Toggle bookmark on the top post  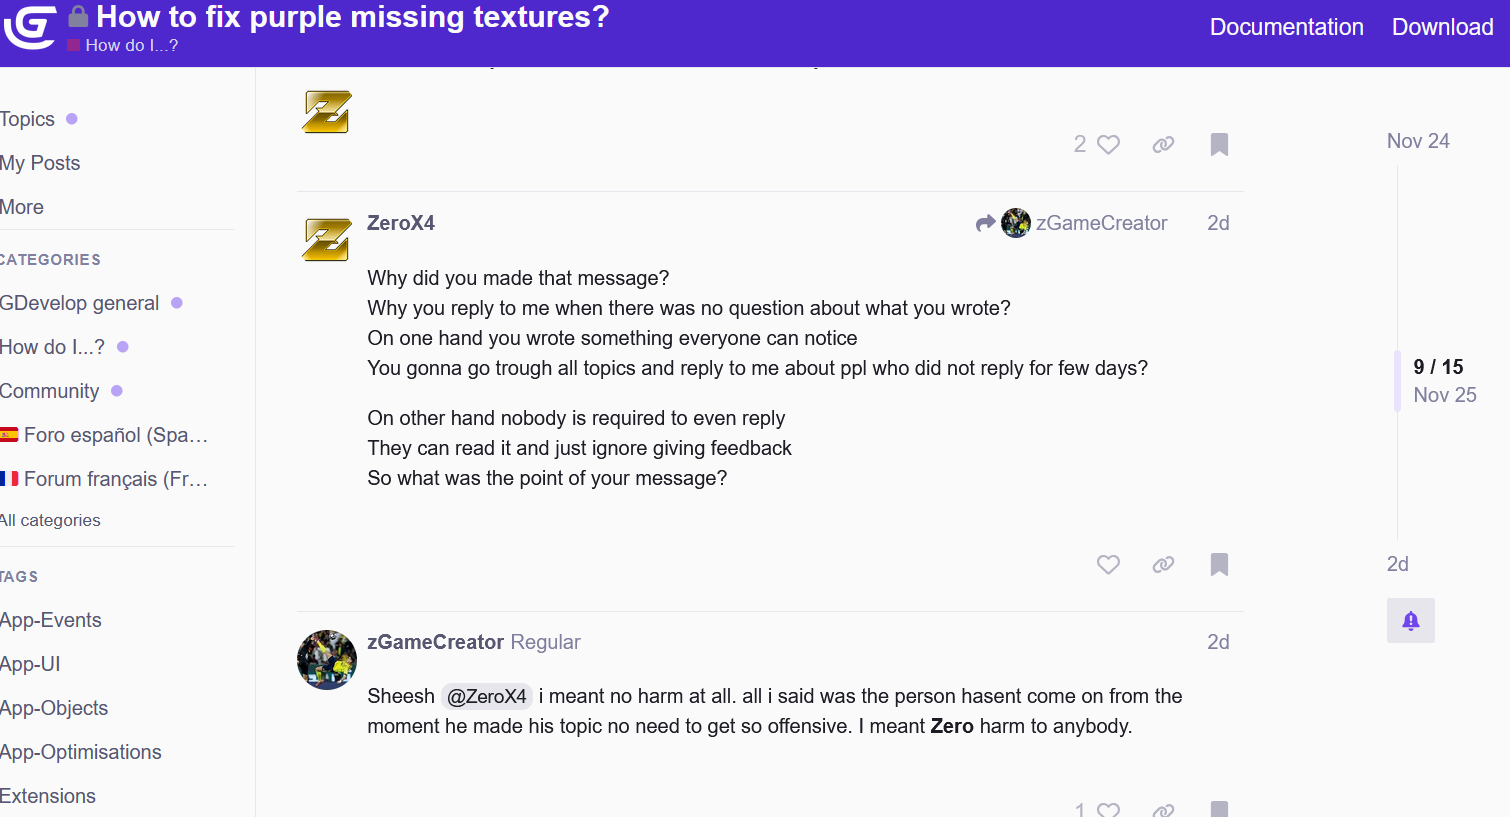[x=1219, y=145]
